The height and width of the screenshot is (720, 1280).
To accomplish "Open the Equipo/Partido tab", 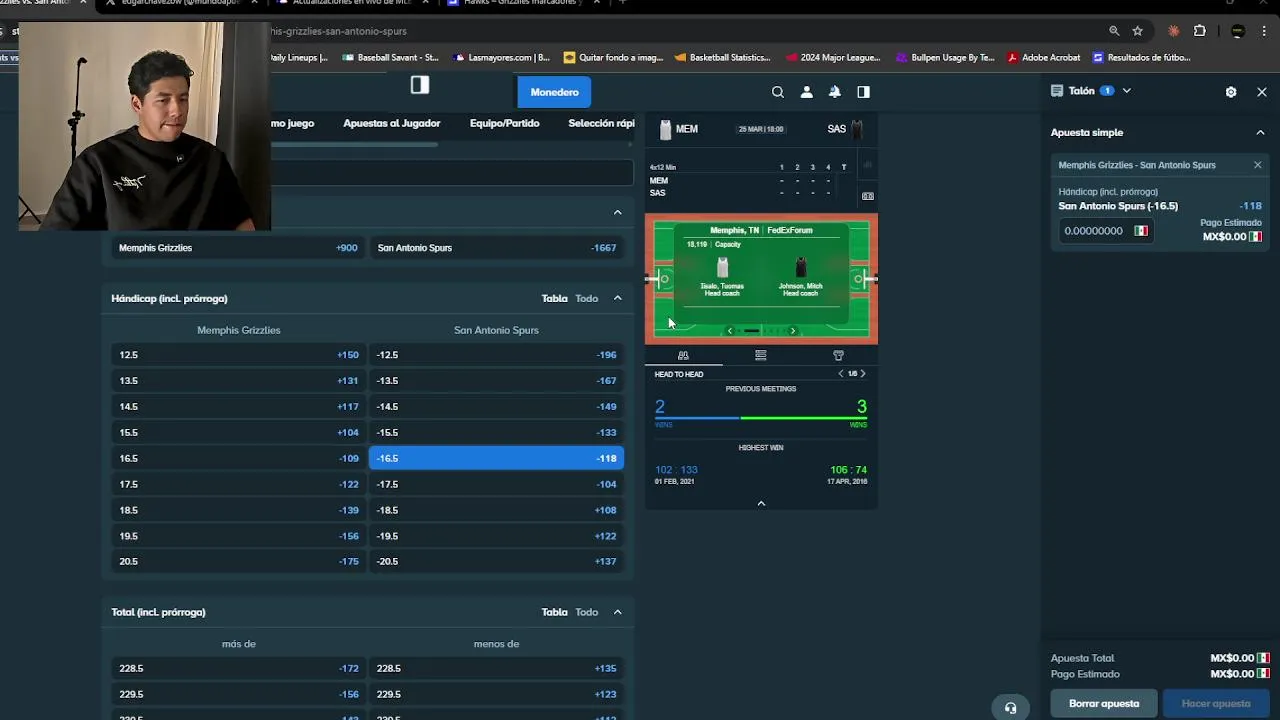I will tap(504, 123).
